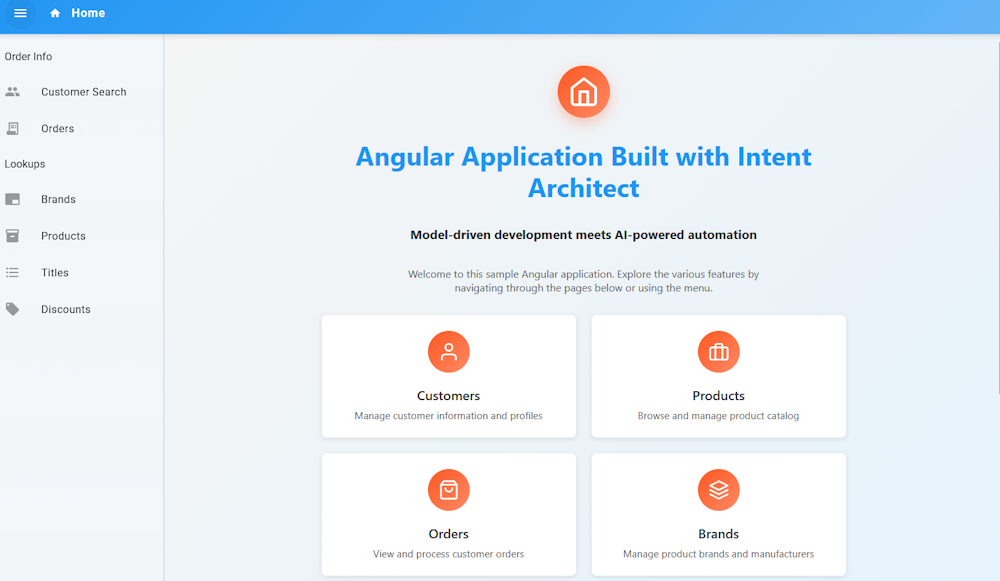
Task: Click the large orange home icon above the title
Action: pyautogui.click(x=583, y=91)
